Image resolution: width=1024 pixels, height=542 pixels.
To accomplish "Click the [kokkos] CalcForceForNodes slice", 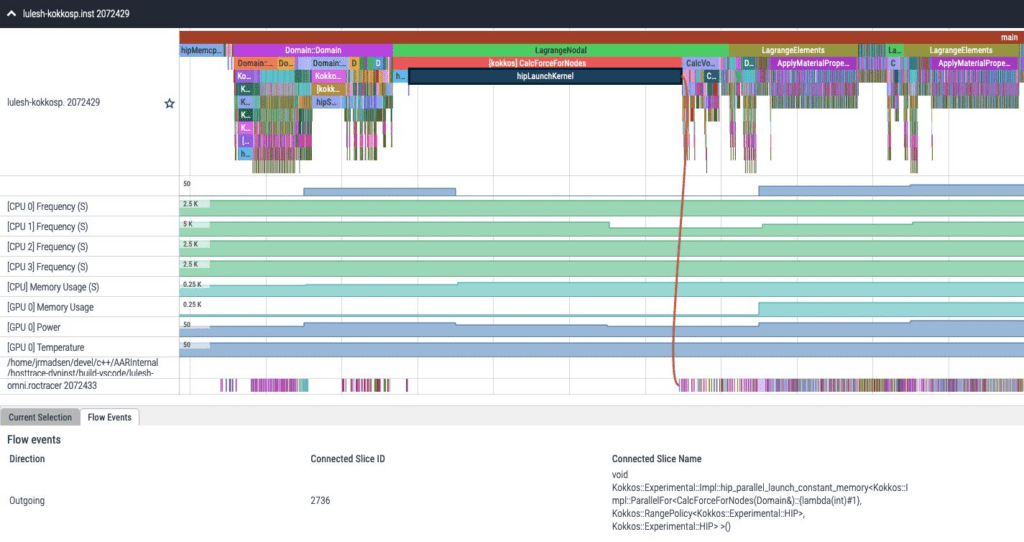I will pos(537,63).
